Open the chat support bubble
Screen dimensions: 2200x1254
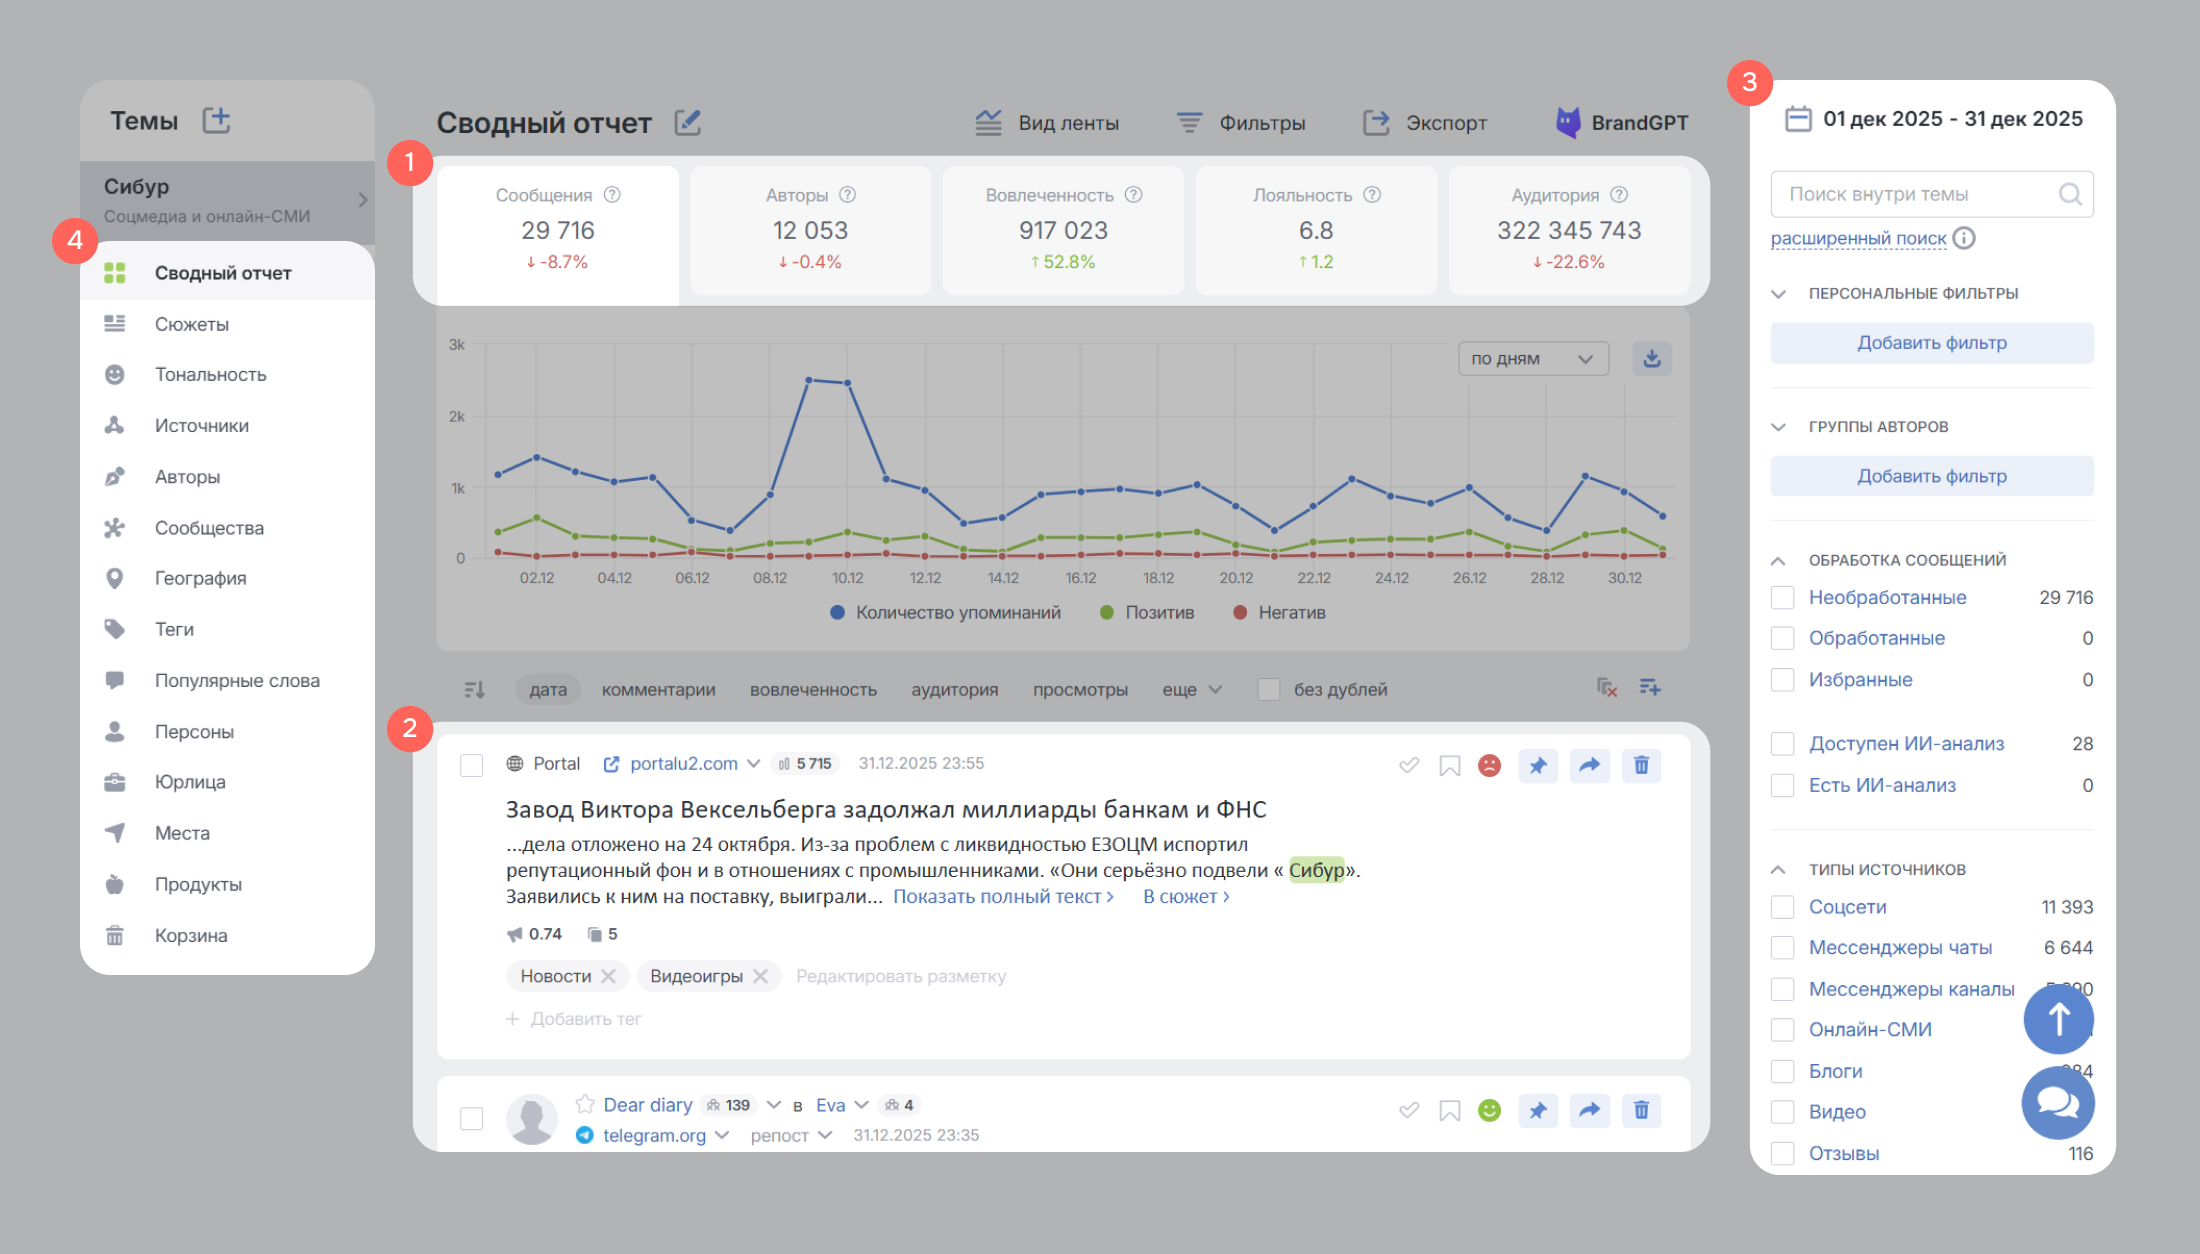click(2058, 1103)
